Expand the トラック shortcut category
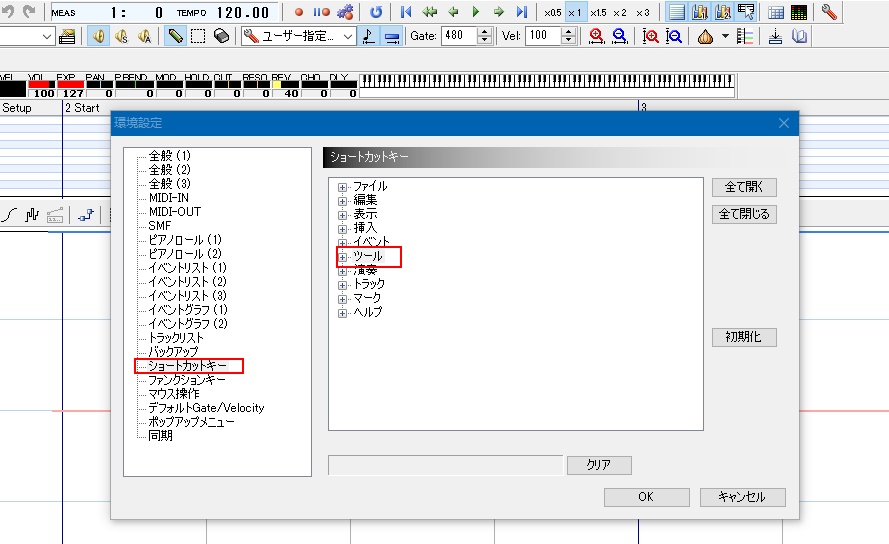The height and width of the screenshot is (544, 889). (x=342, y=285)
